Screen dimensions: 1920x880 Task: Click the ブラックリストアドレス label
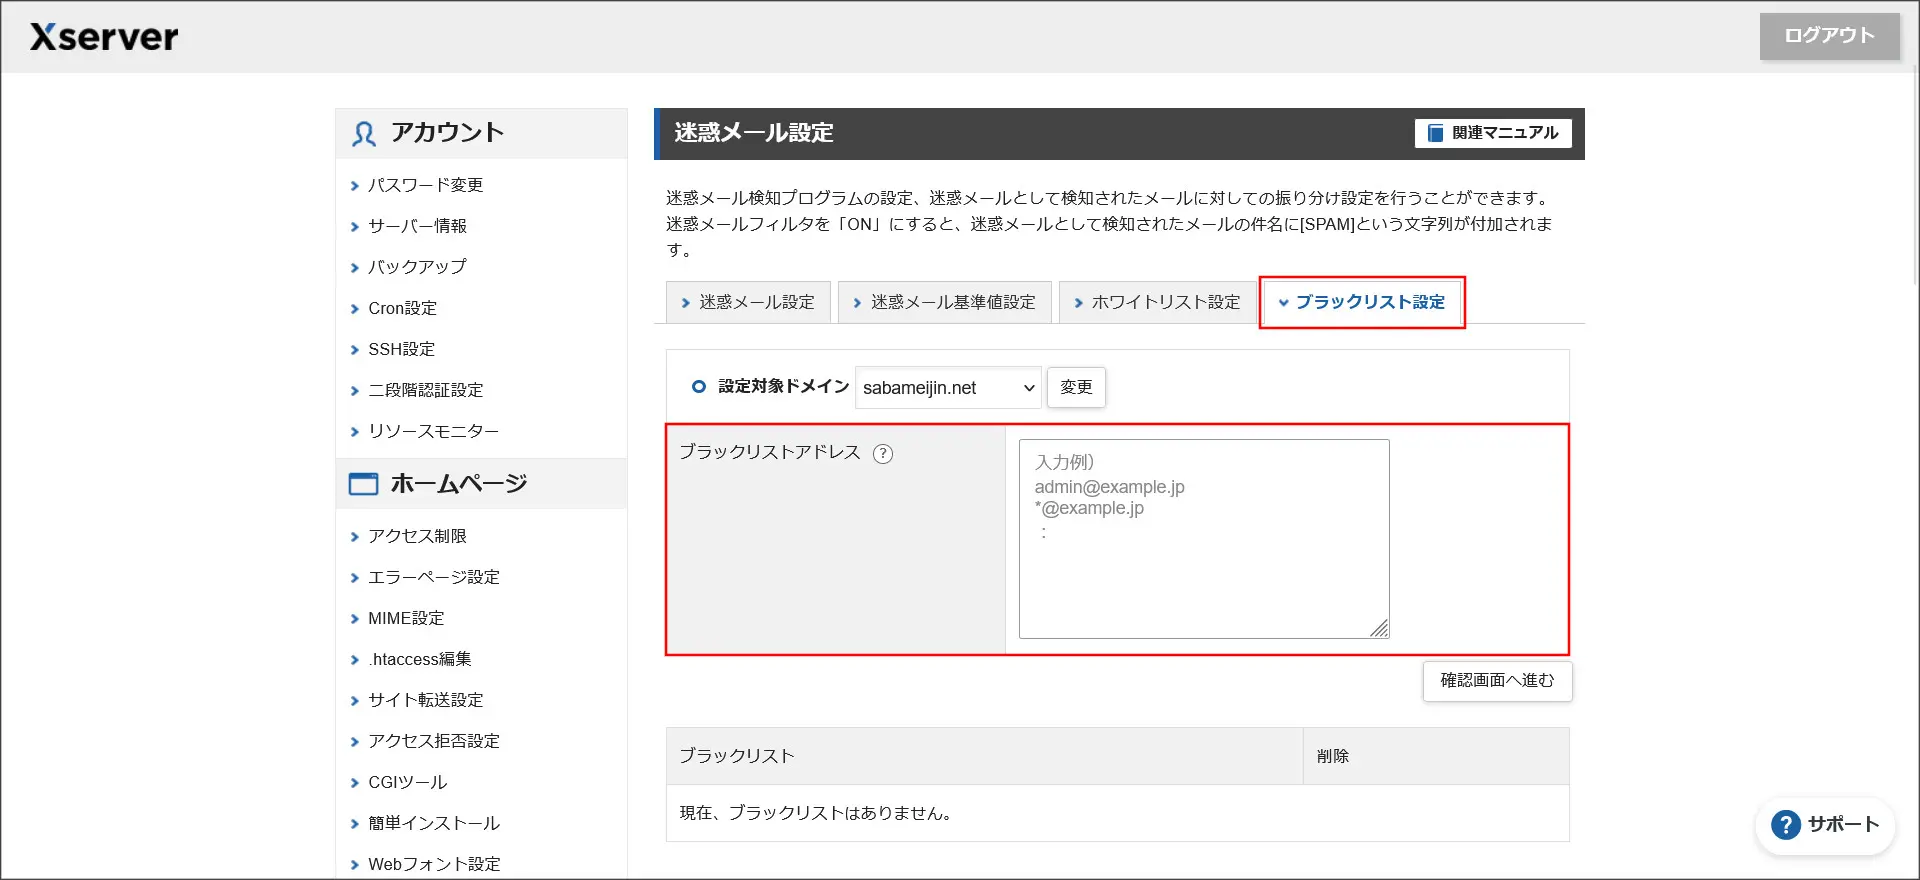pos(770,452)
